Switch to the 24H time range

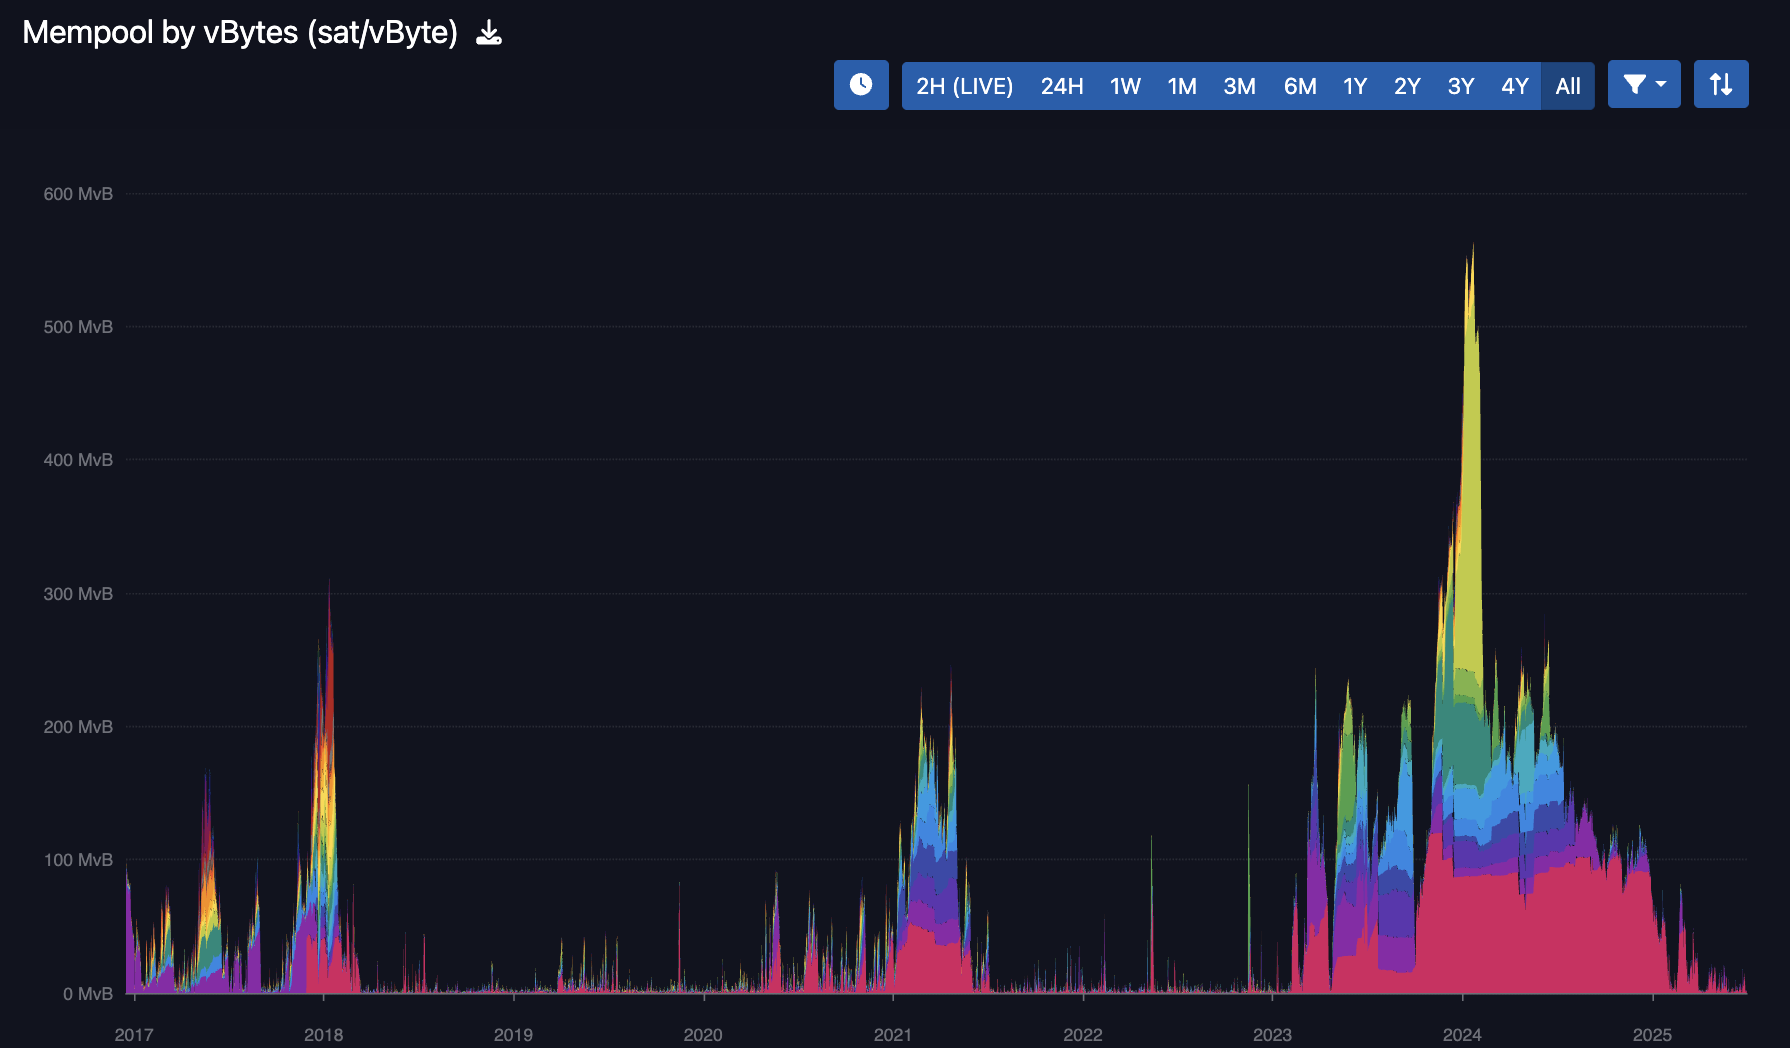(1061, 86)
